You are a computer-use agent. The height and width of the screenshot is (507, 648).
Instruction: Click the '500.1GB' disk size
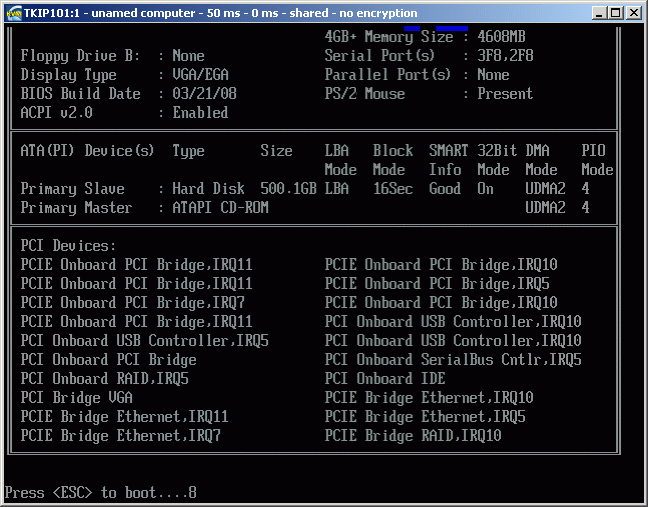[x=288, y=189]
